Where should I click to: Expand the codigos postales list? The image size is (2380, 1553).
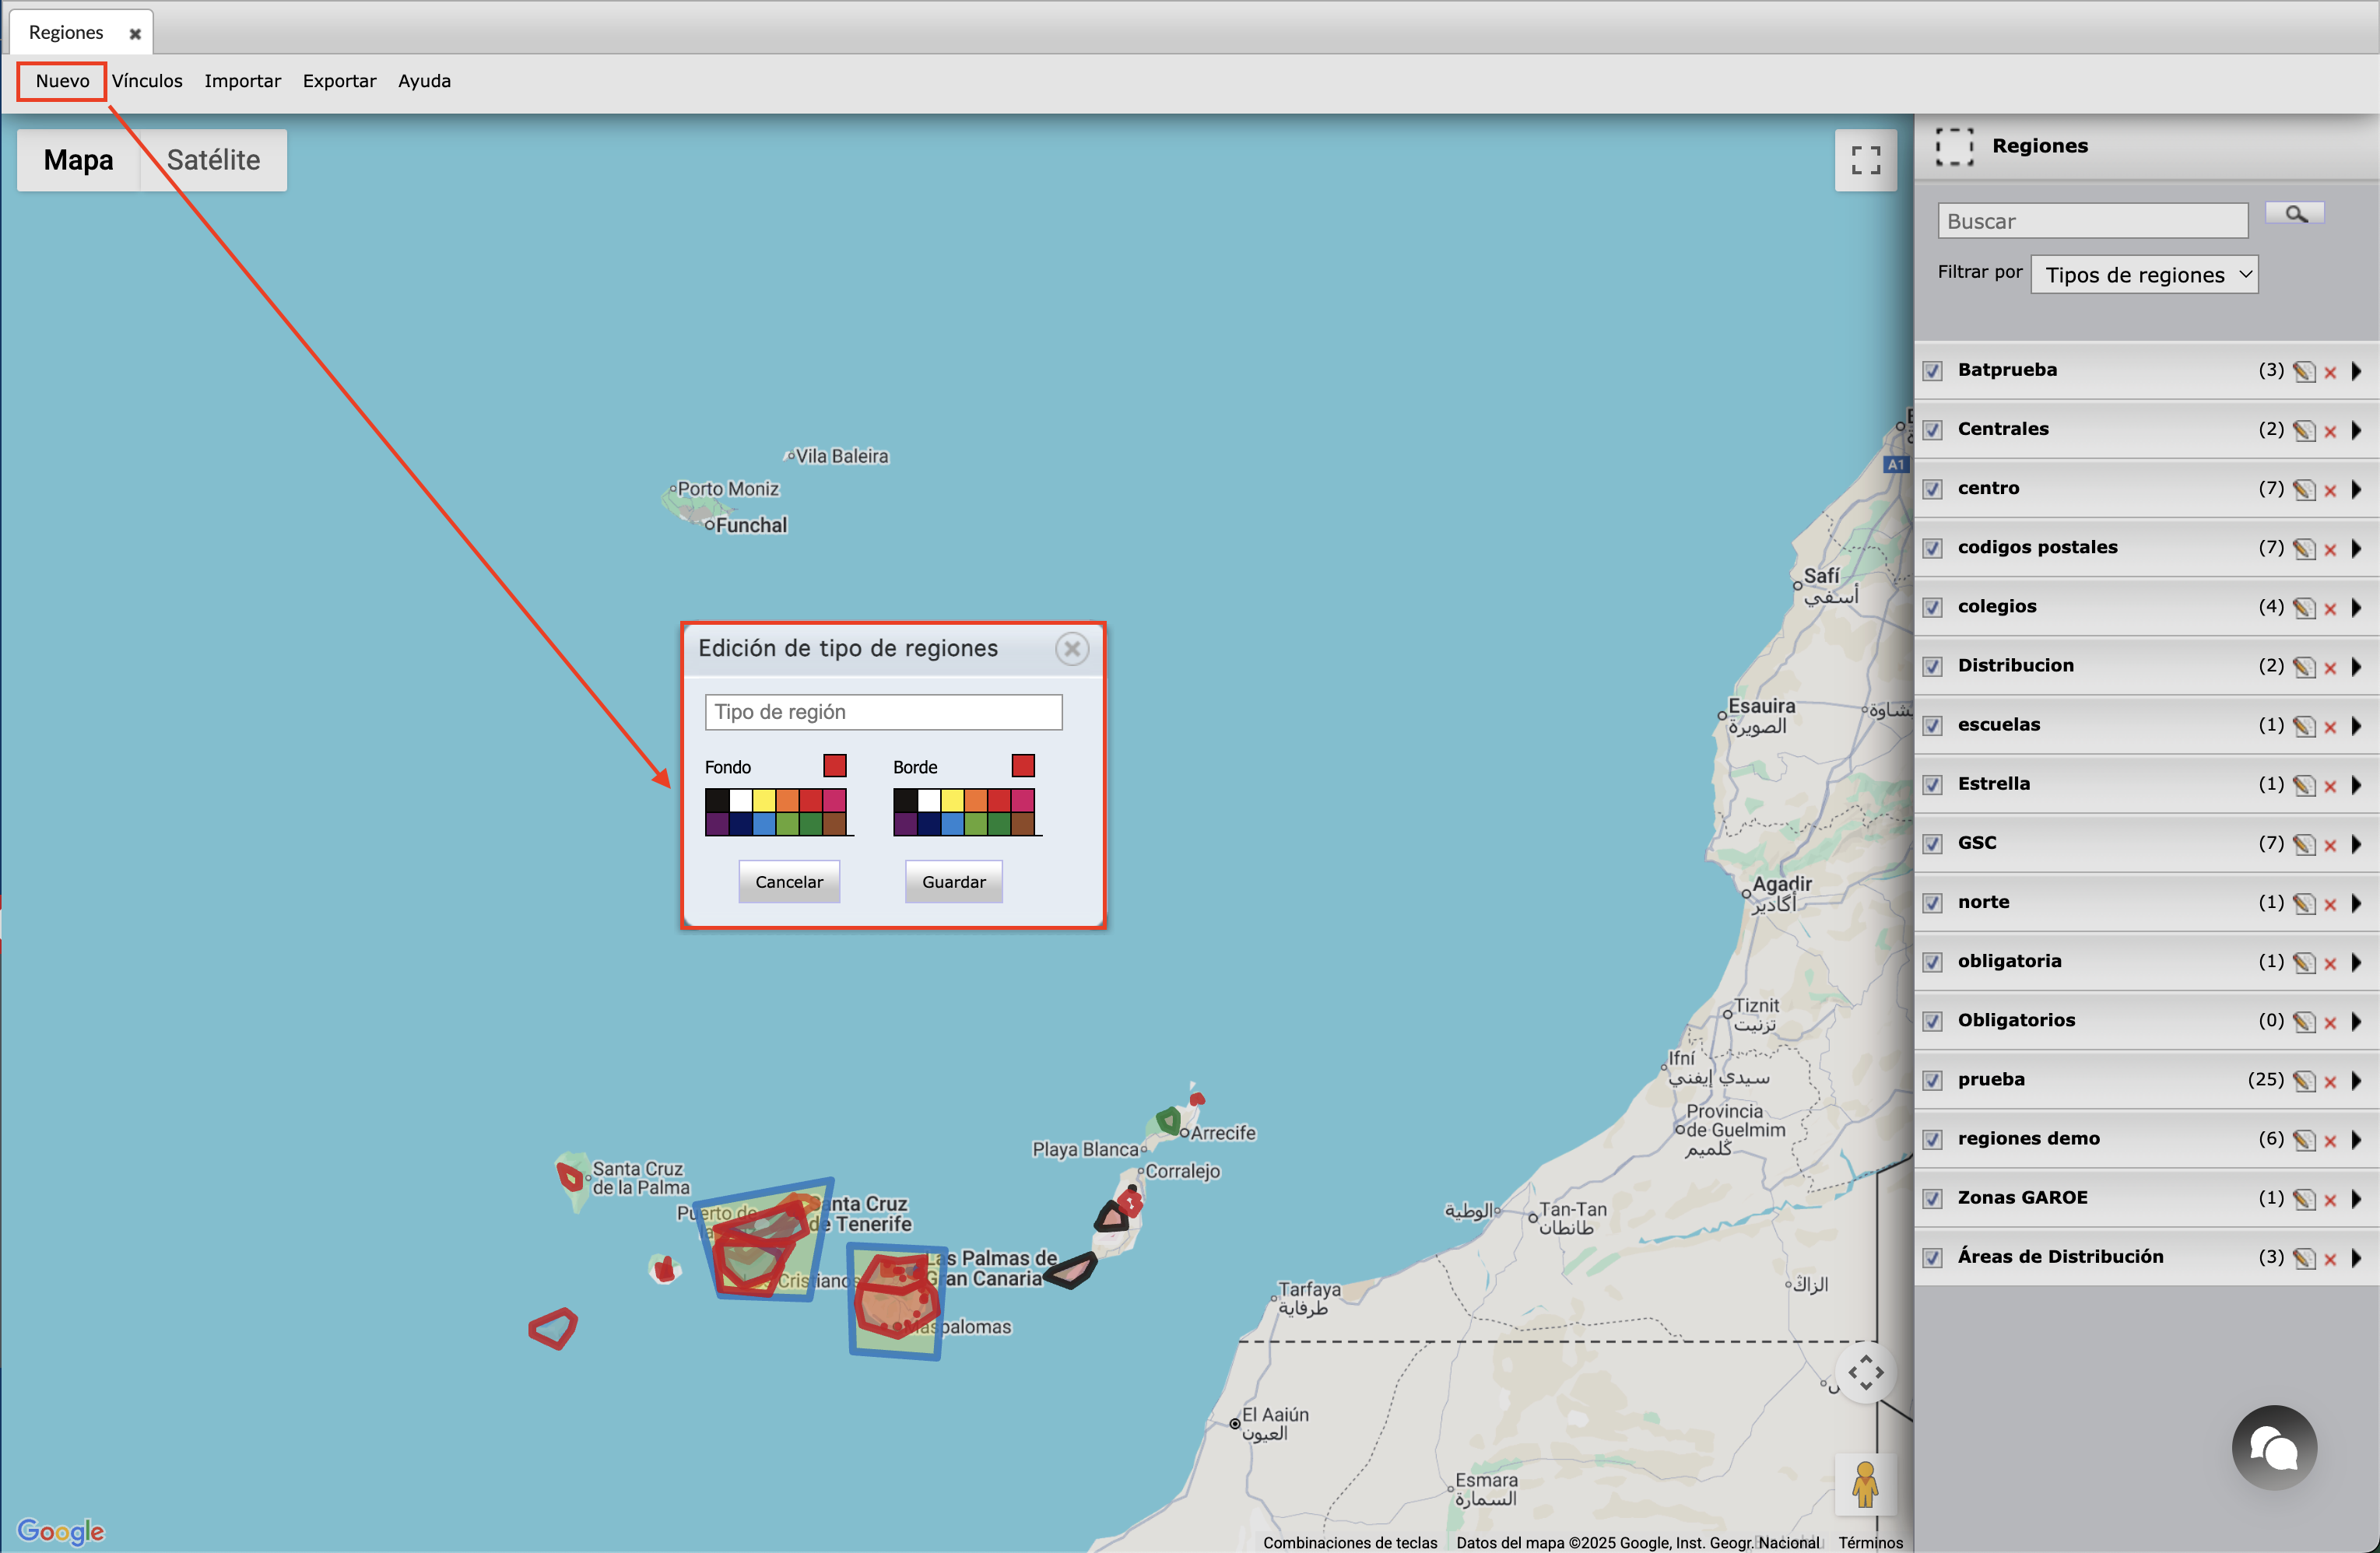pos(2356,548)
